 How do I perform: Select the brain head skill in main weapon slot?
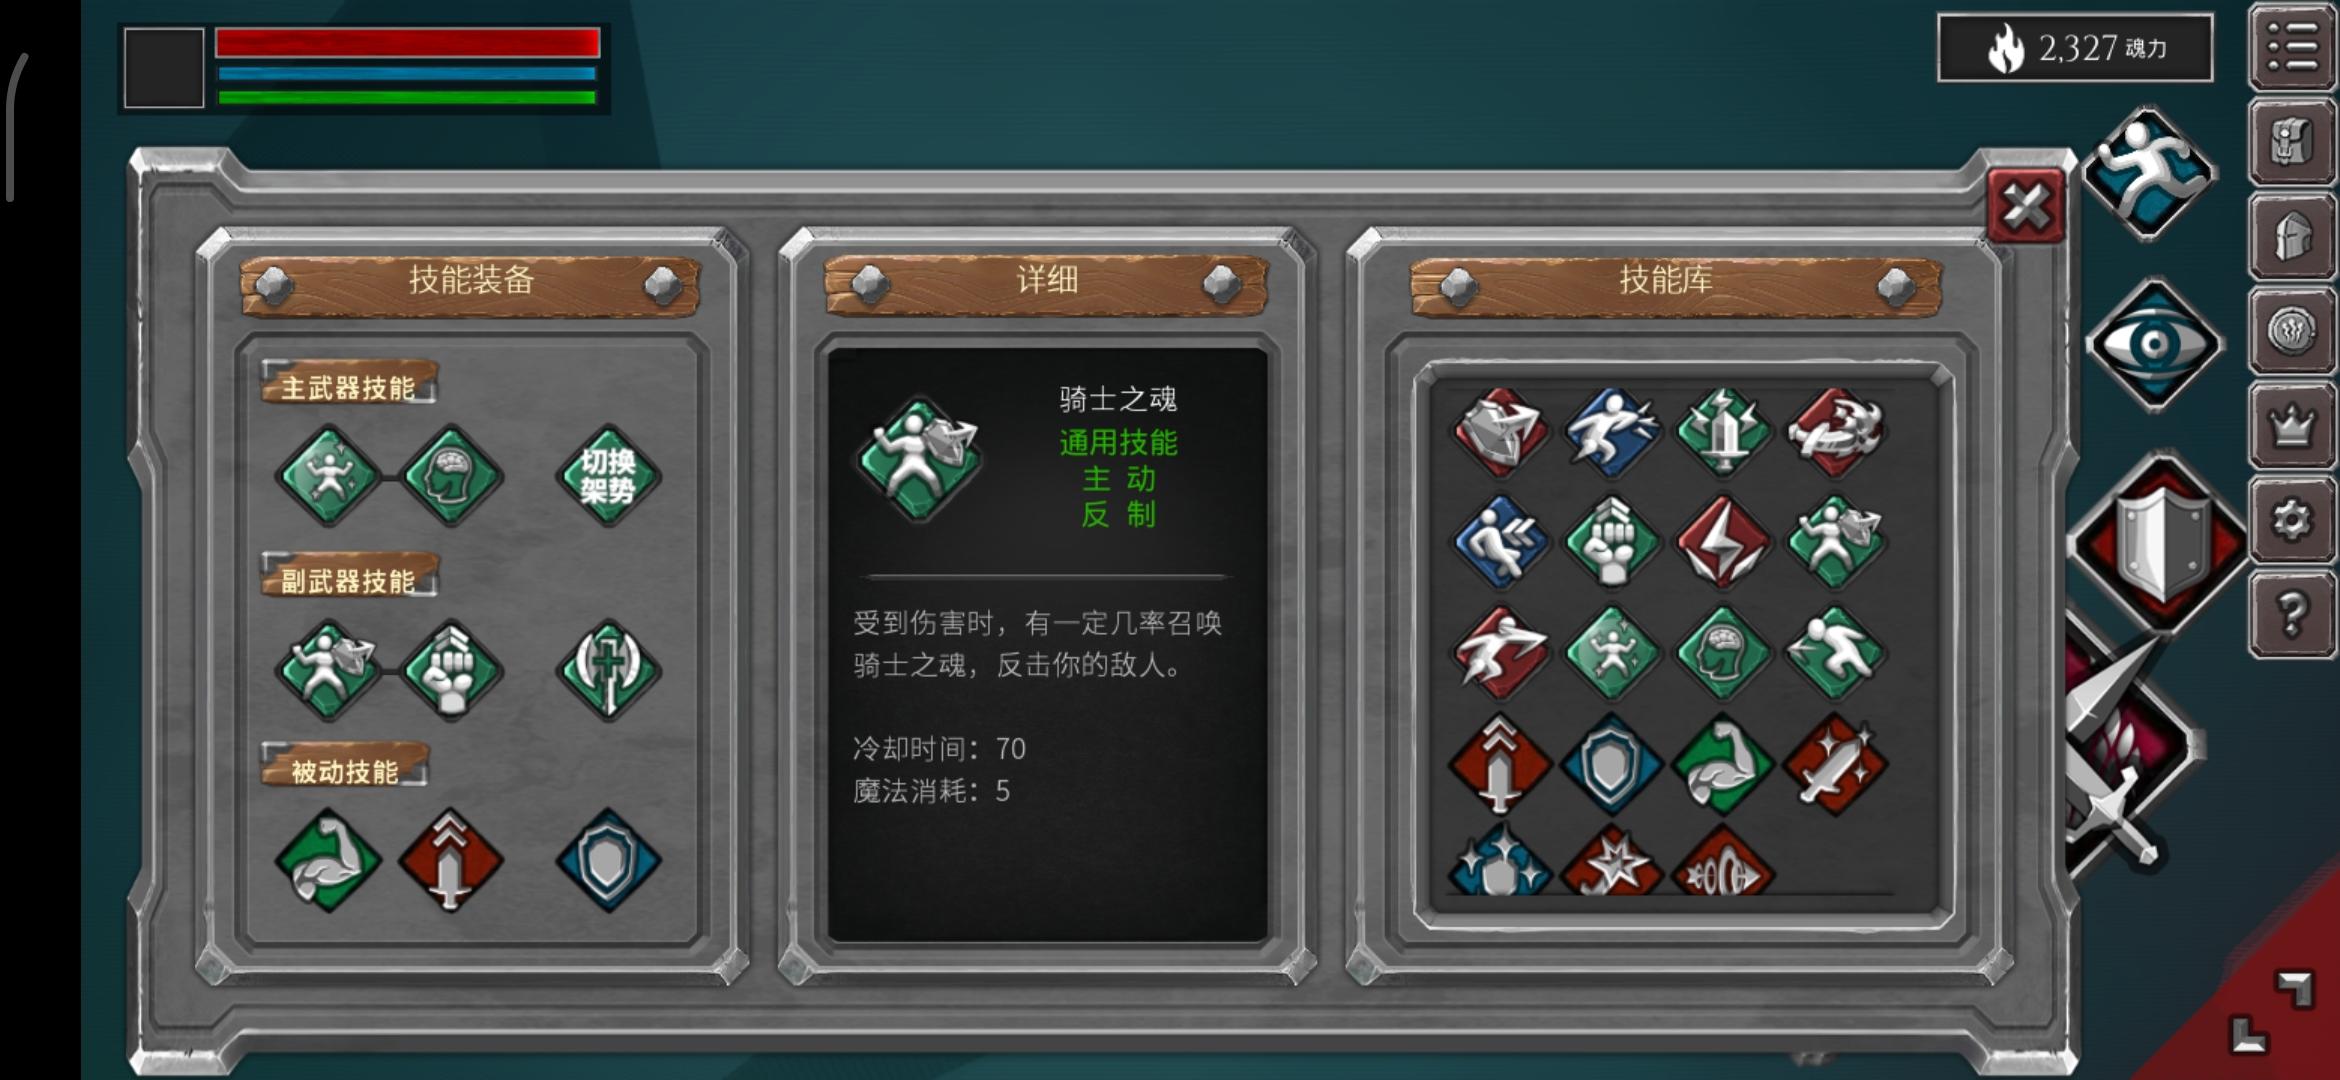[451, 476]
